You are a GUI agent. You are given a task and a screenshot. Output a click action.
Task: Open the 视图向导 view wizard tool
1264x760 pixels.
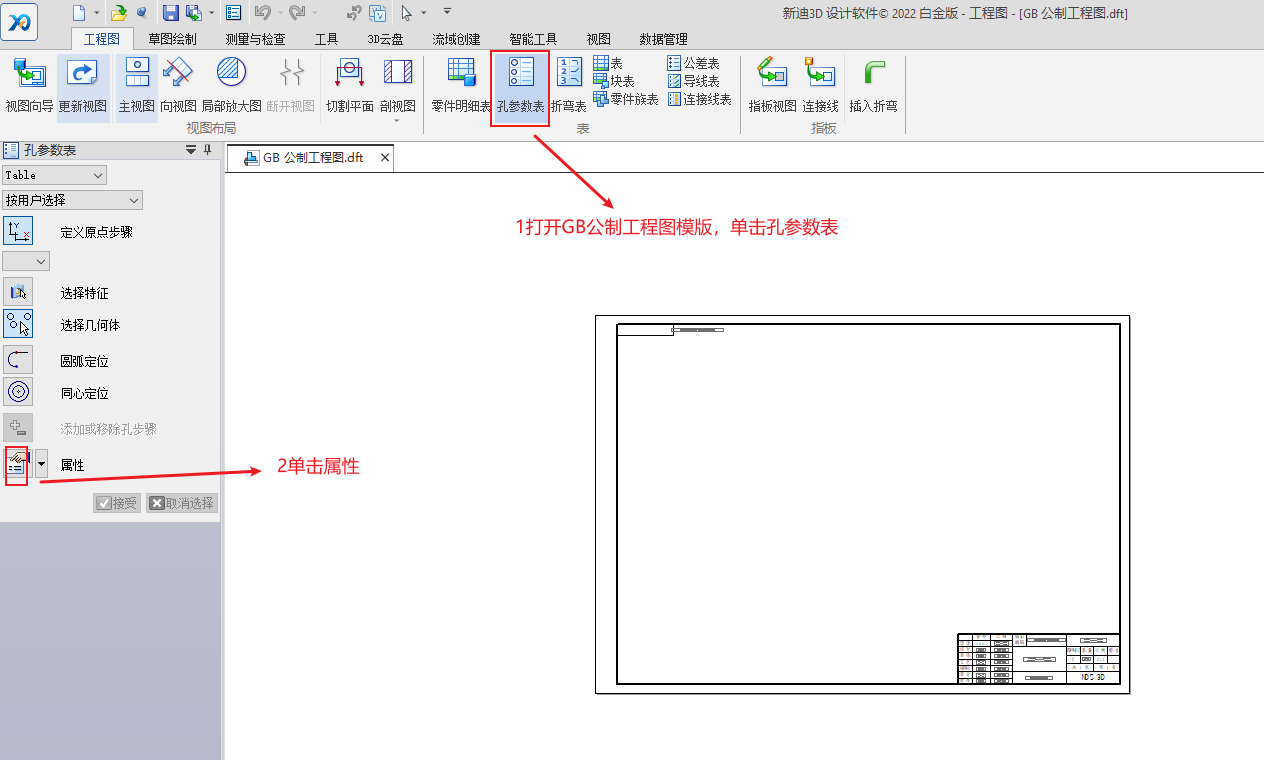pyautogui.click(x=28, y=85)
